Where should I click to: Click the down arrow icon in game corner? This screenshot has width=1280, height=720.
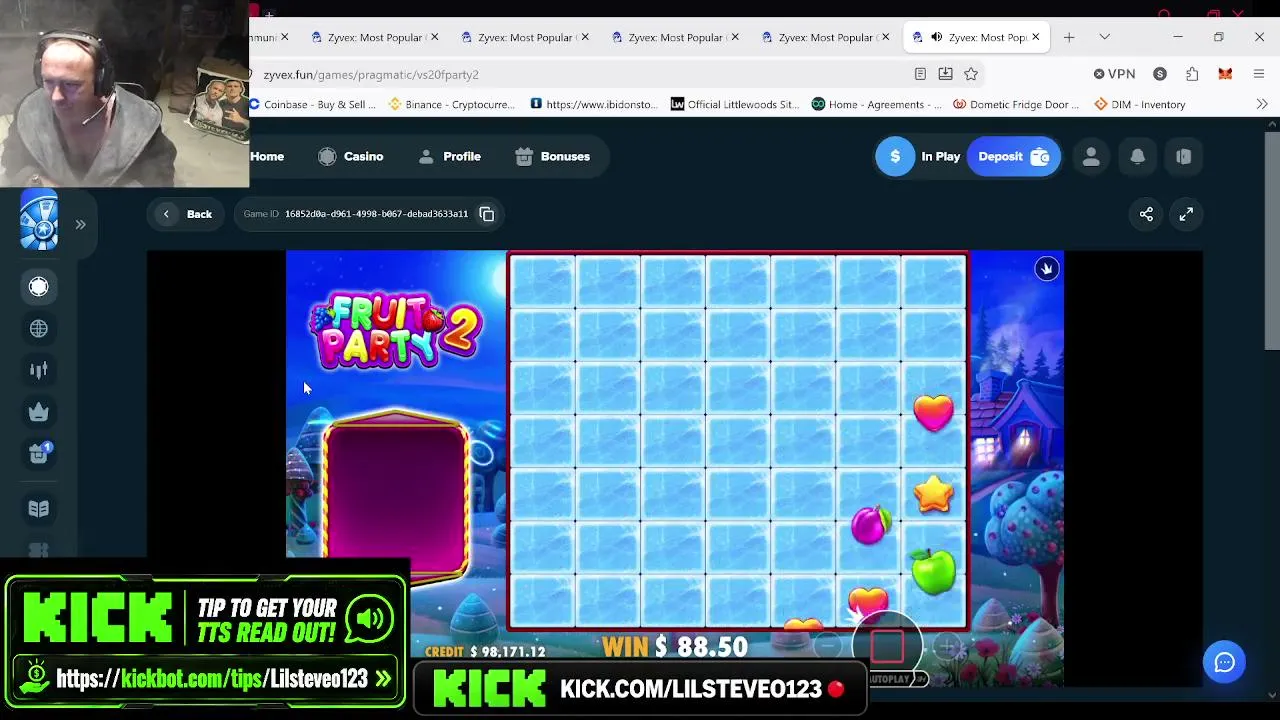(x=1046, y=269)
